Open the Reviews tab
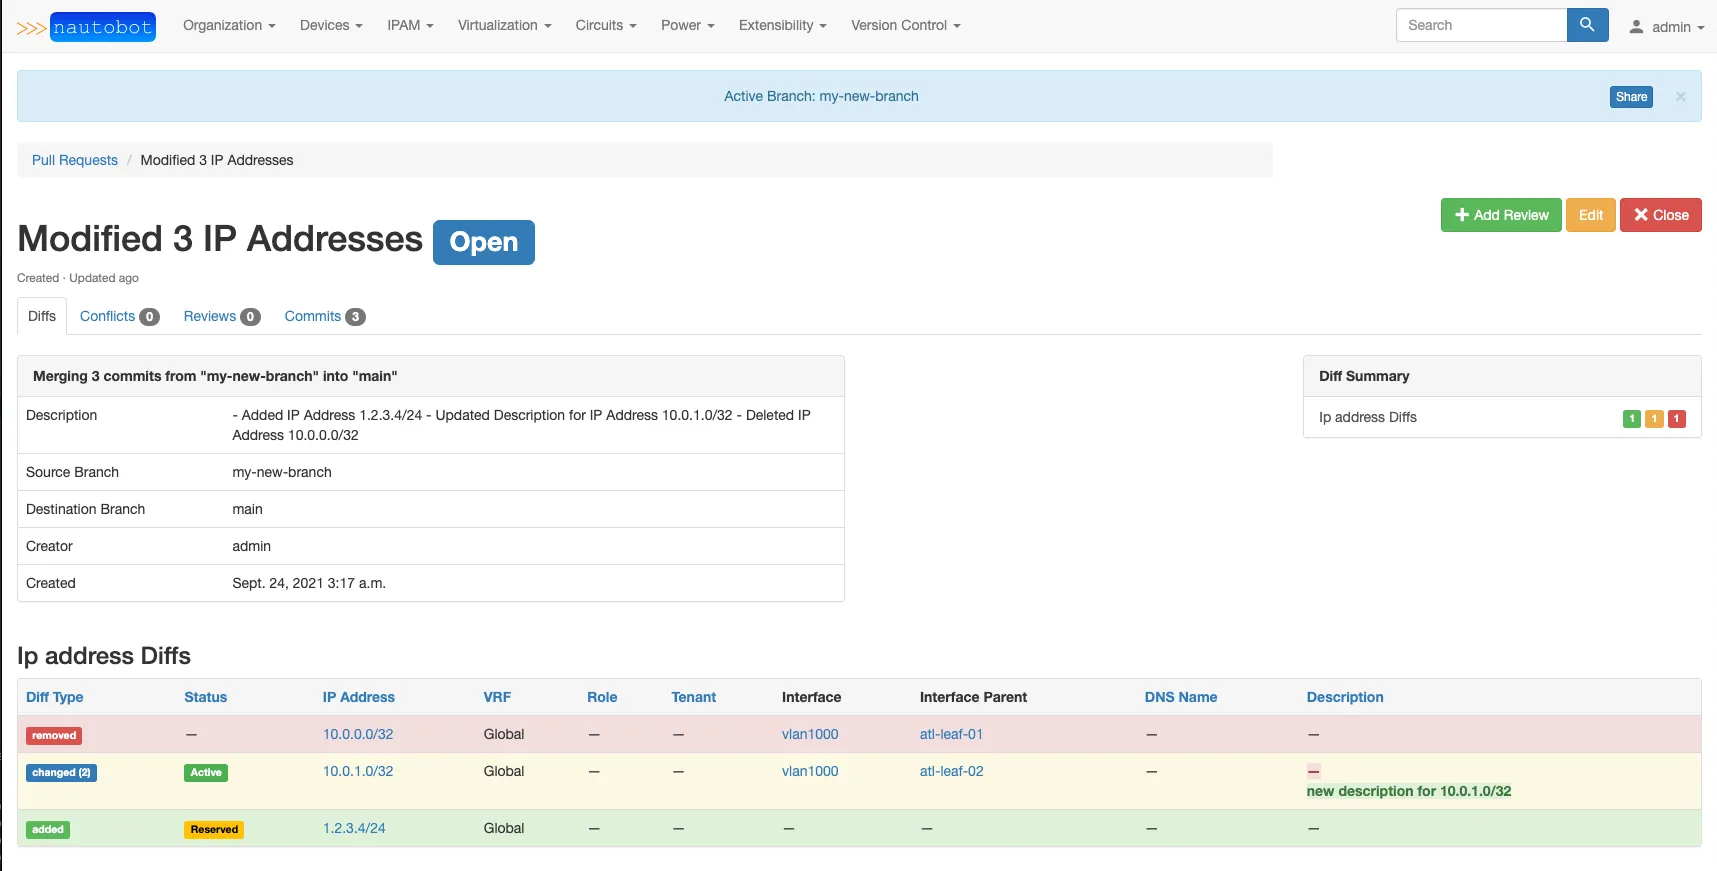1717x871 pixels. coord(221,317)
